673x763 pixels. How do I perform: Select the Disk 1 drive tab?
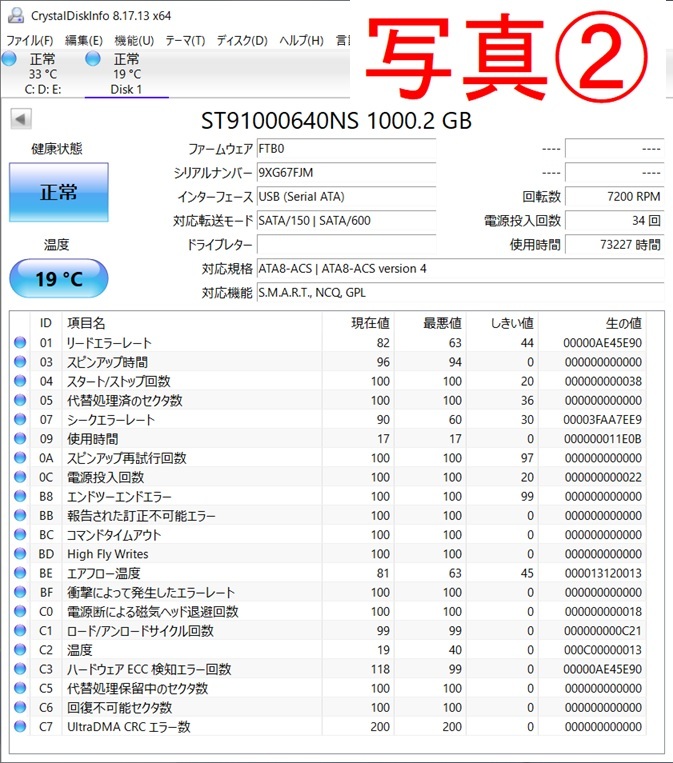pos(127,74)
